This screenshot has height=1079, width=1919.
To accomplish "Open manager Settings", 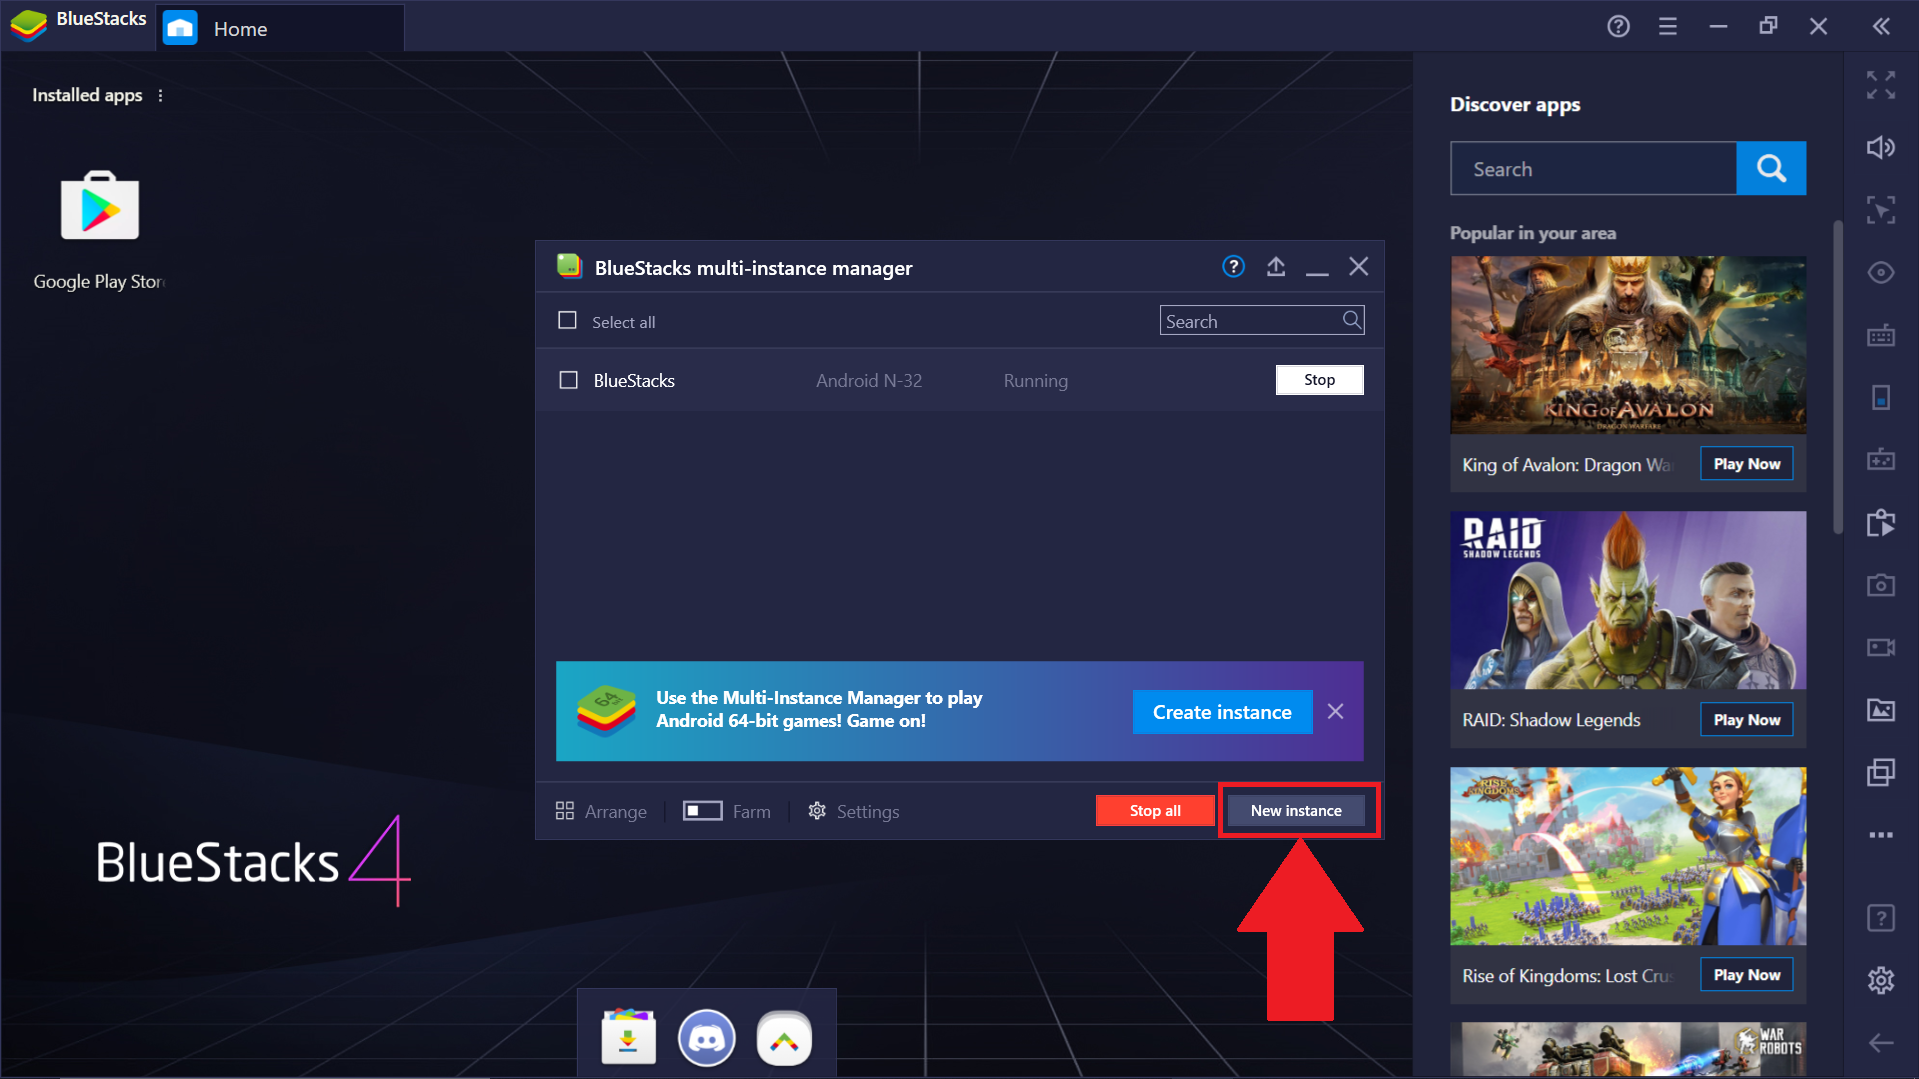I will (x=854, y=811).
